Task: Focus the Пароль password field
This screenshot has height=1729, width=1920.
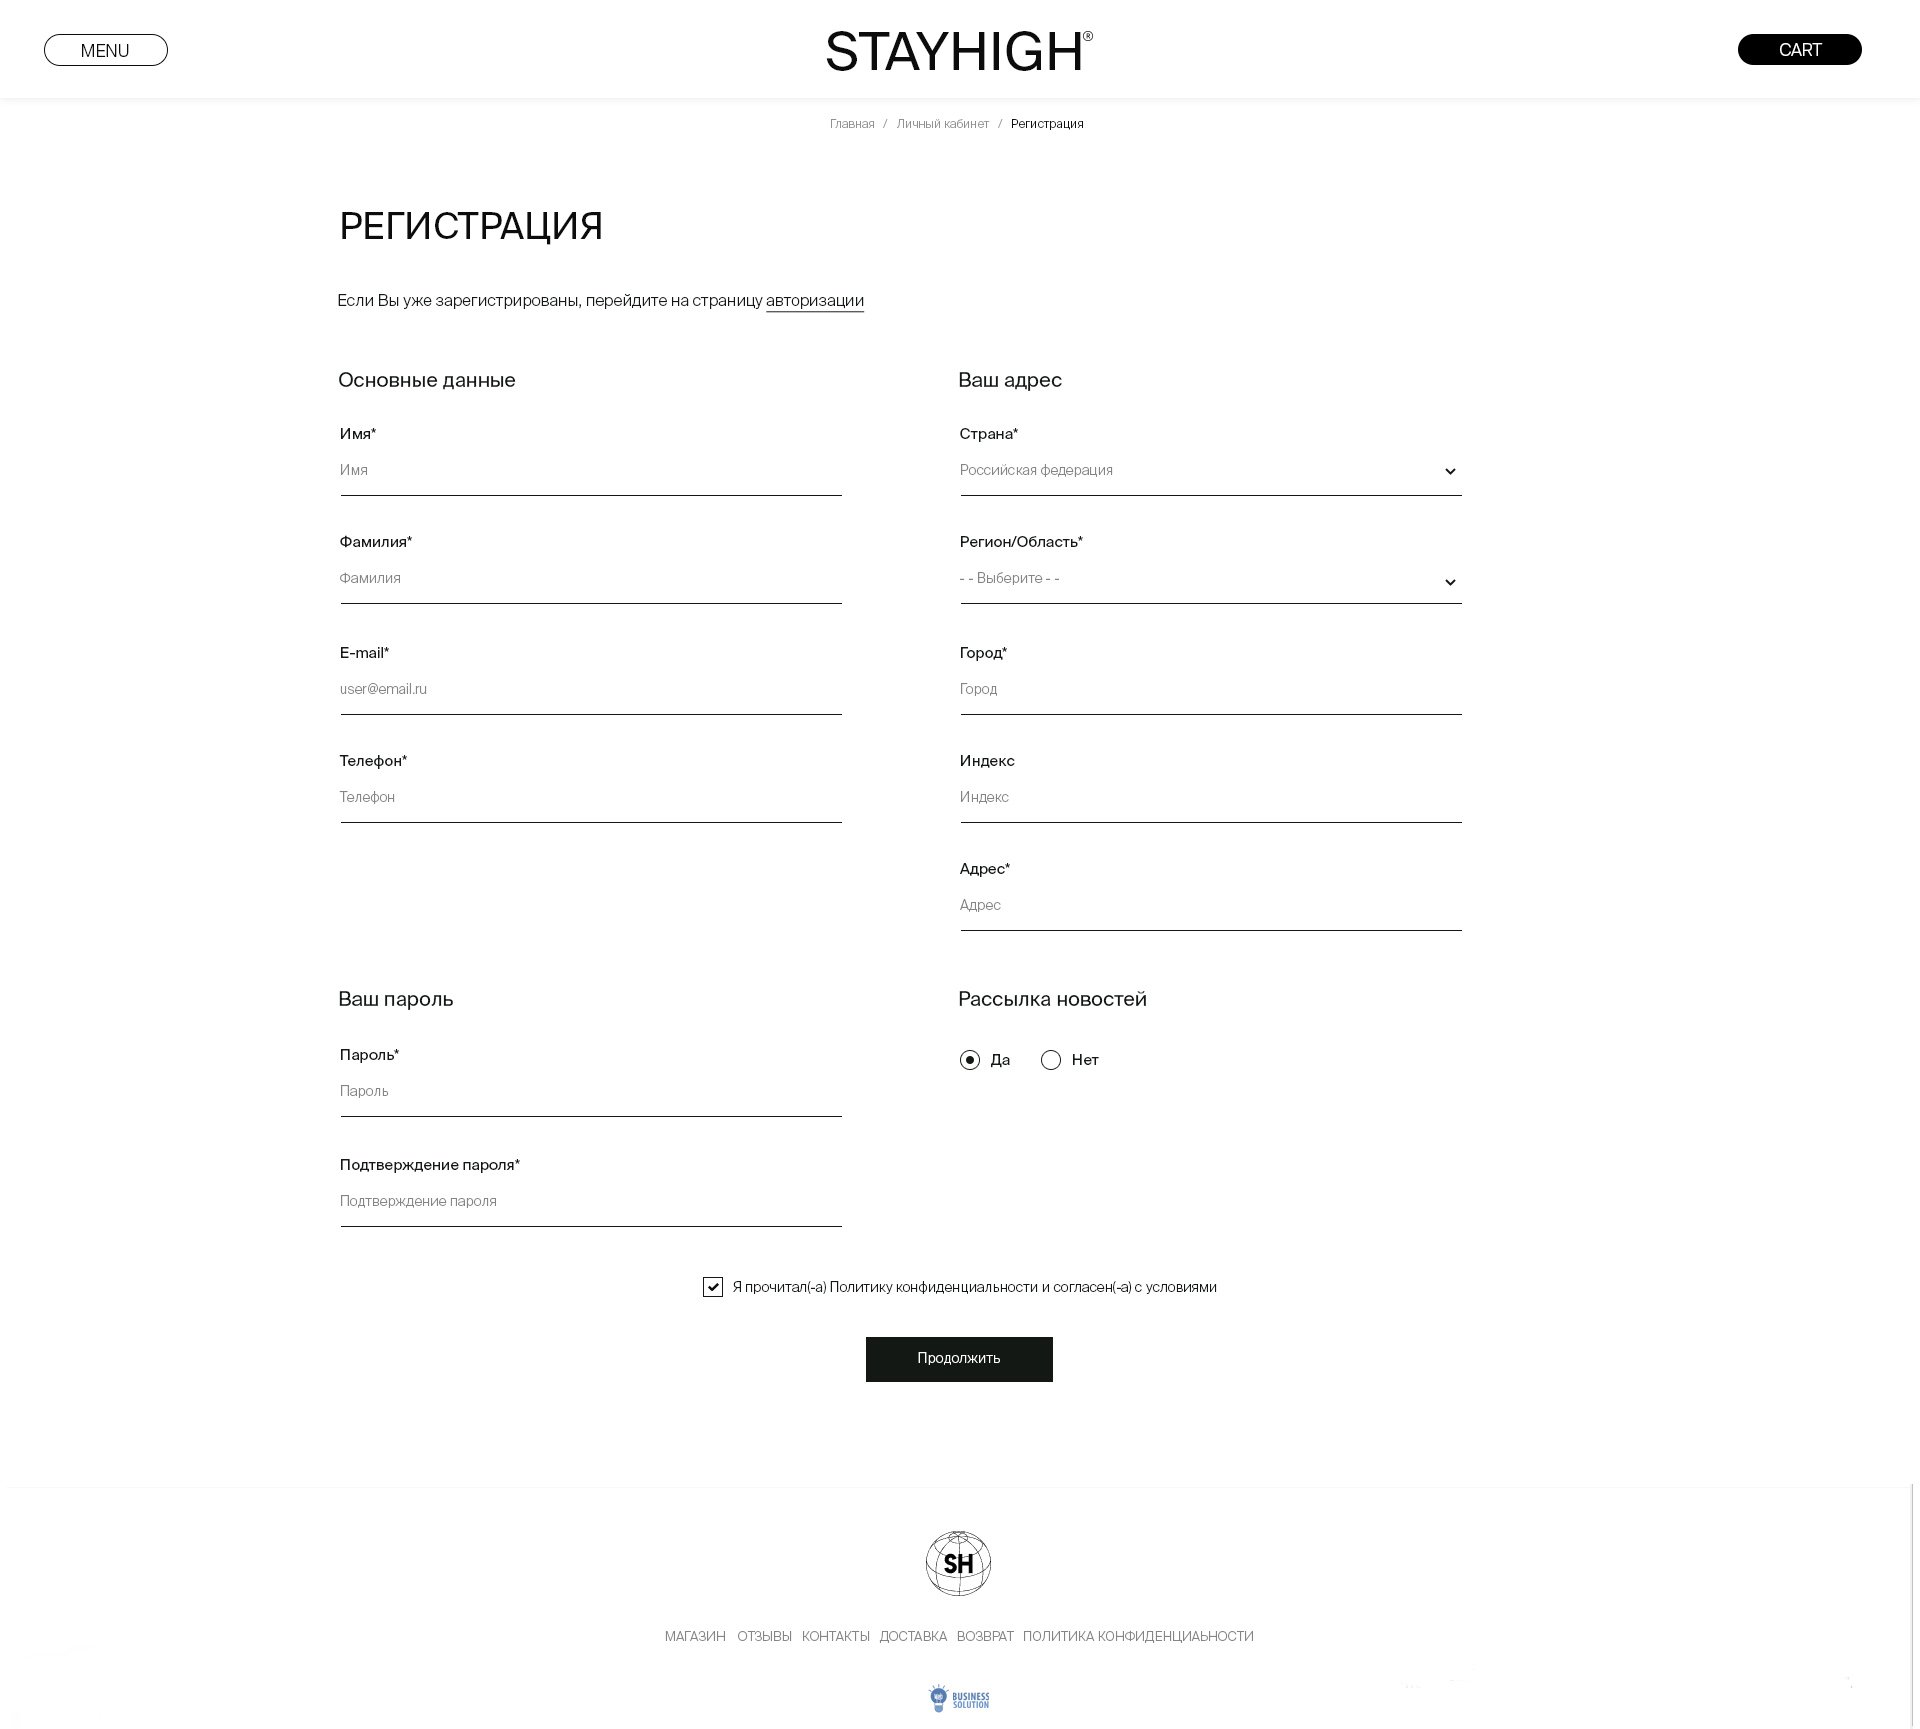Action: point(590,1092)
